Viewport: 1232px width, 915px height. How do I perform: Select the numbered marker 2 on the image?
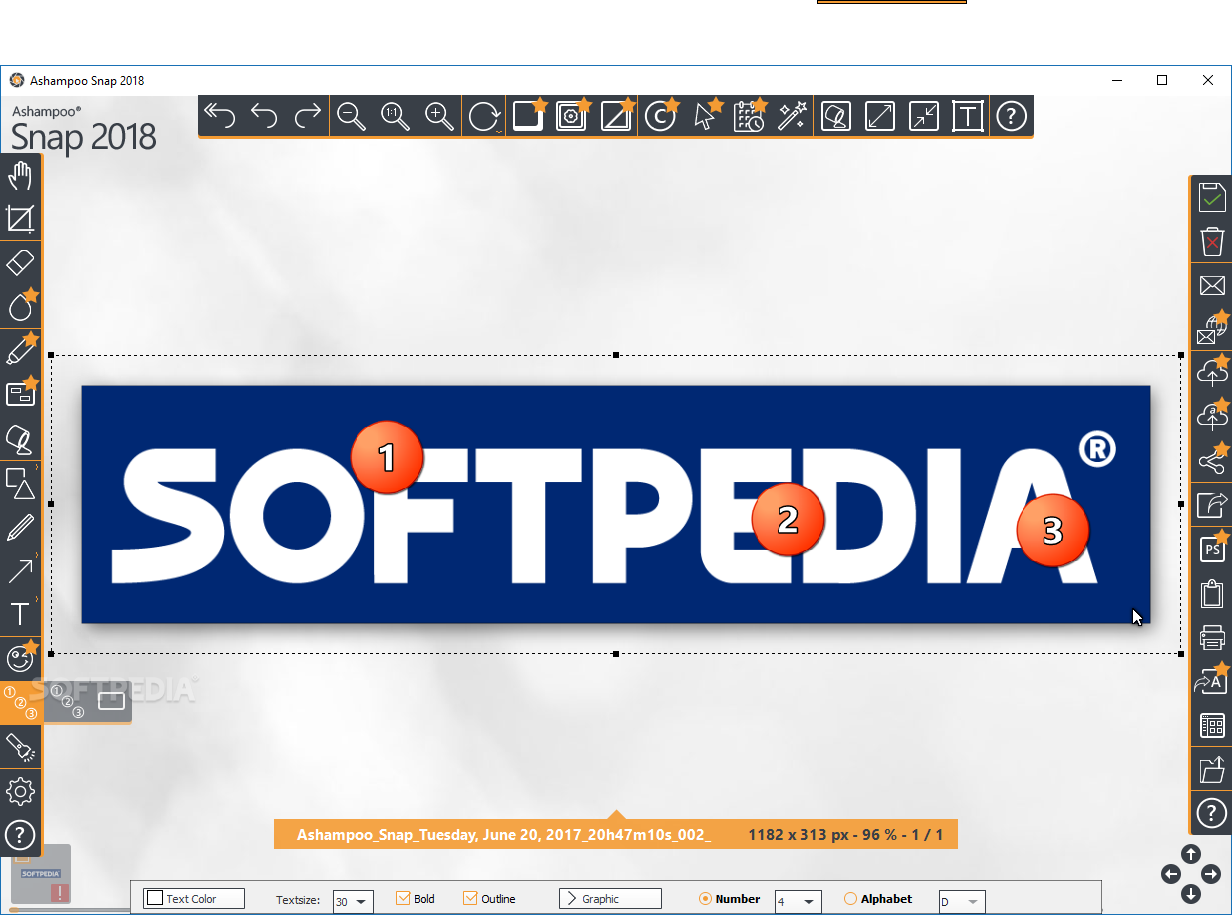pyautogui.click(x=788, y=519)
